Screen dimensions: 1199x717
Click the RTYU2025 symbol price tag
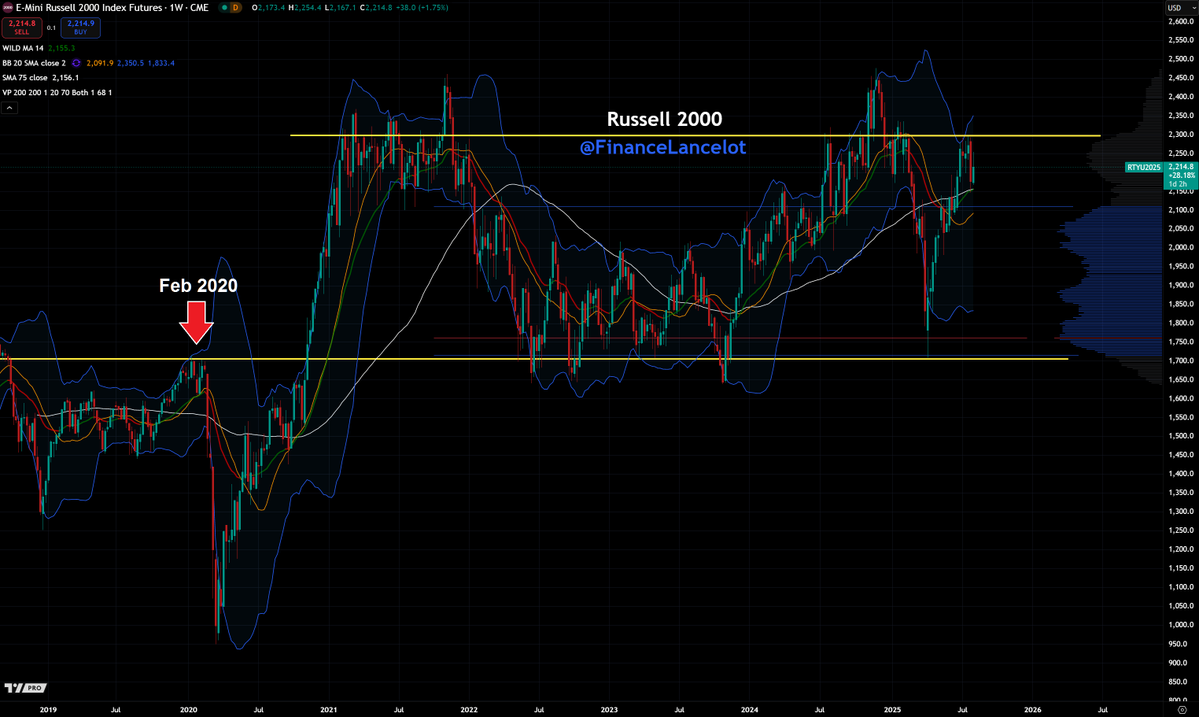coord(1143,167)
